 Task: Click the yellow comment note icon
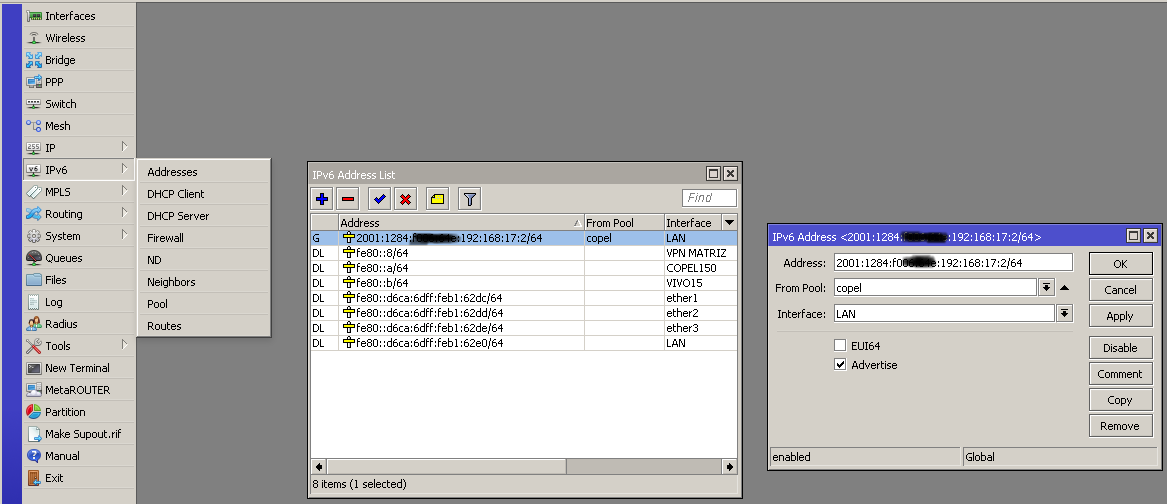[437, 199]
